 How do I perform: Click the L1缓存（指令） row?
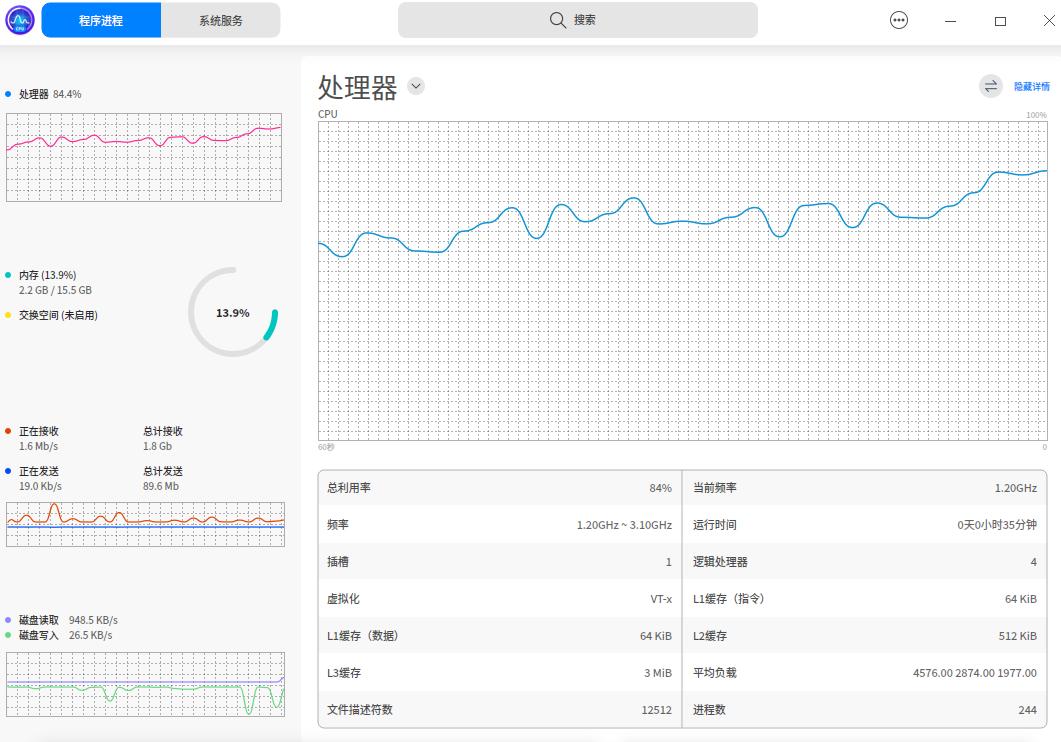tap(864, 599)
